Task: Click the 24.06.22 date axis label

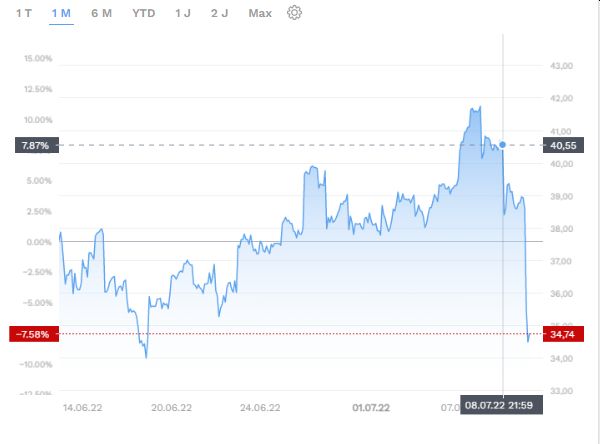Action: click(259, 408)
